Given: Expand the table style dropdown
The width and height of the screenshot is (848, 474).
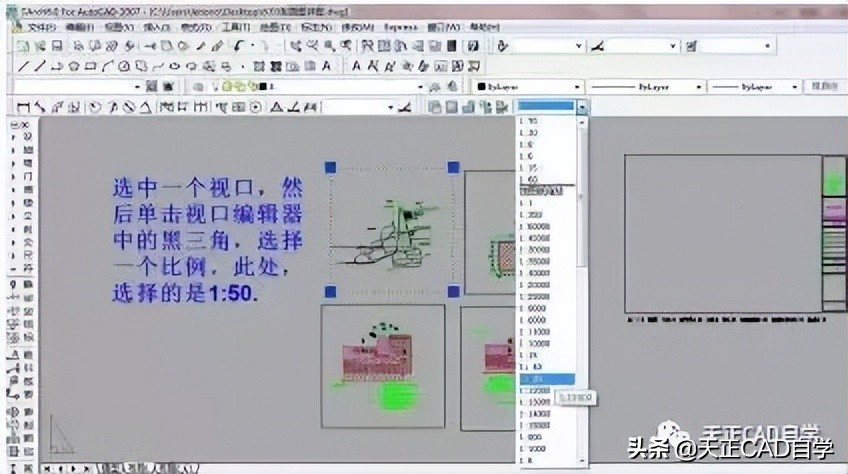Looking at the screenshot, I should 767,47.
